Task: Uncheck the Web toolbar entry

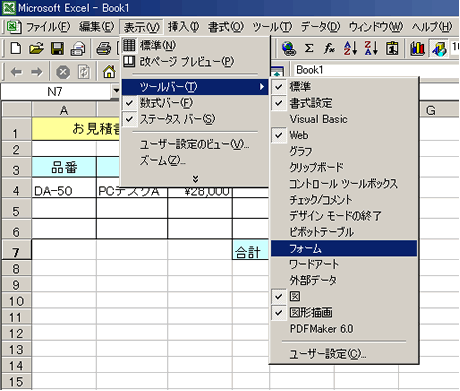Action: (344, 135)
